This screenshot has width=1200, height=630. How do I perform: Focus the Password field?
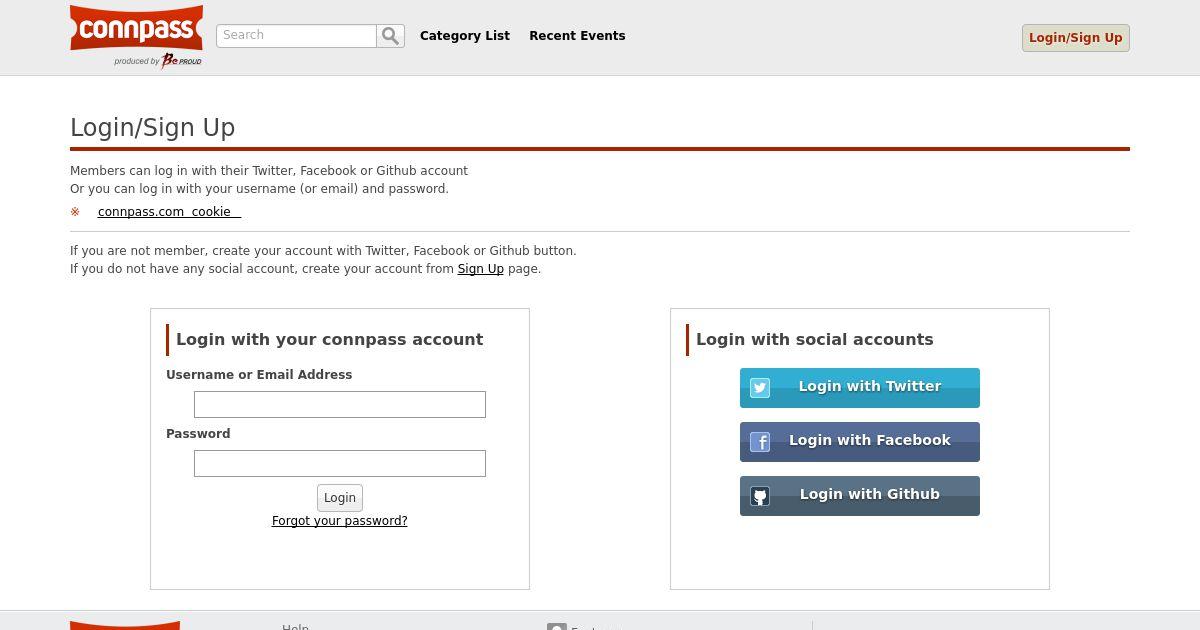pyautogui.click(x=340, y=463)
